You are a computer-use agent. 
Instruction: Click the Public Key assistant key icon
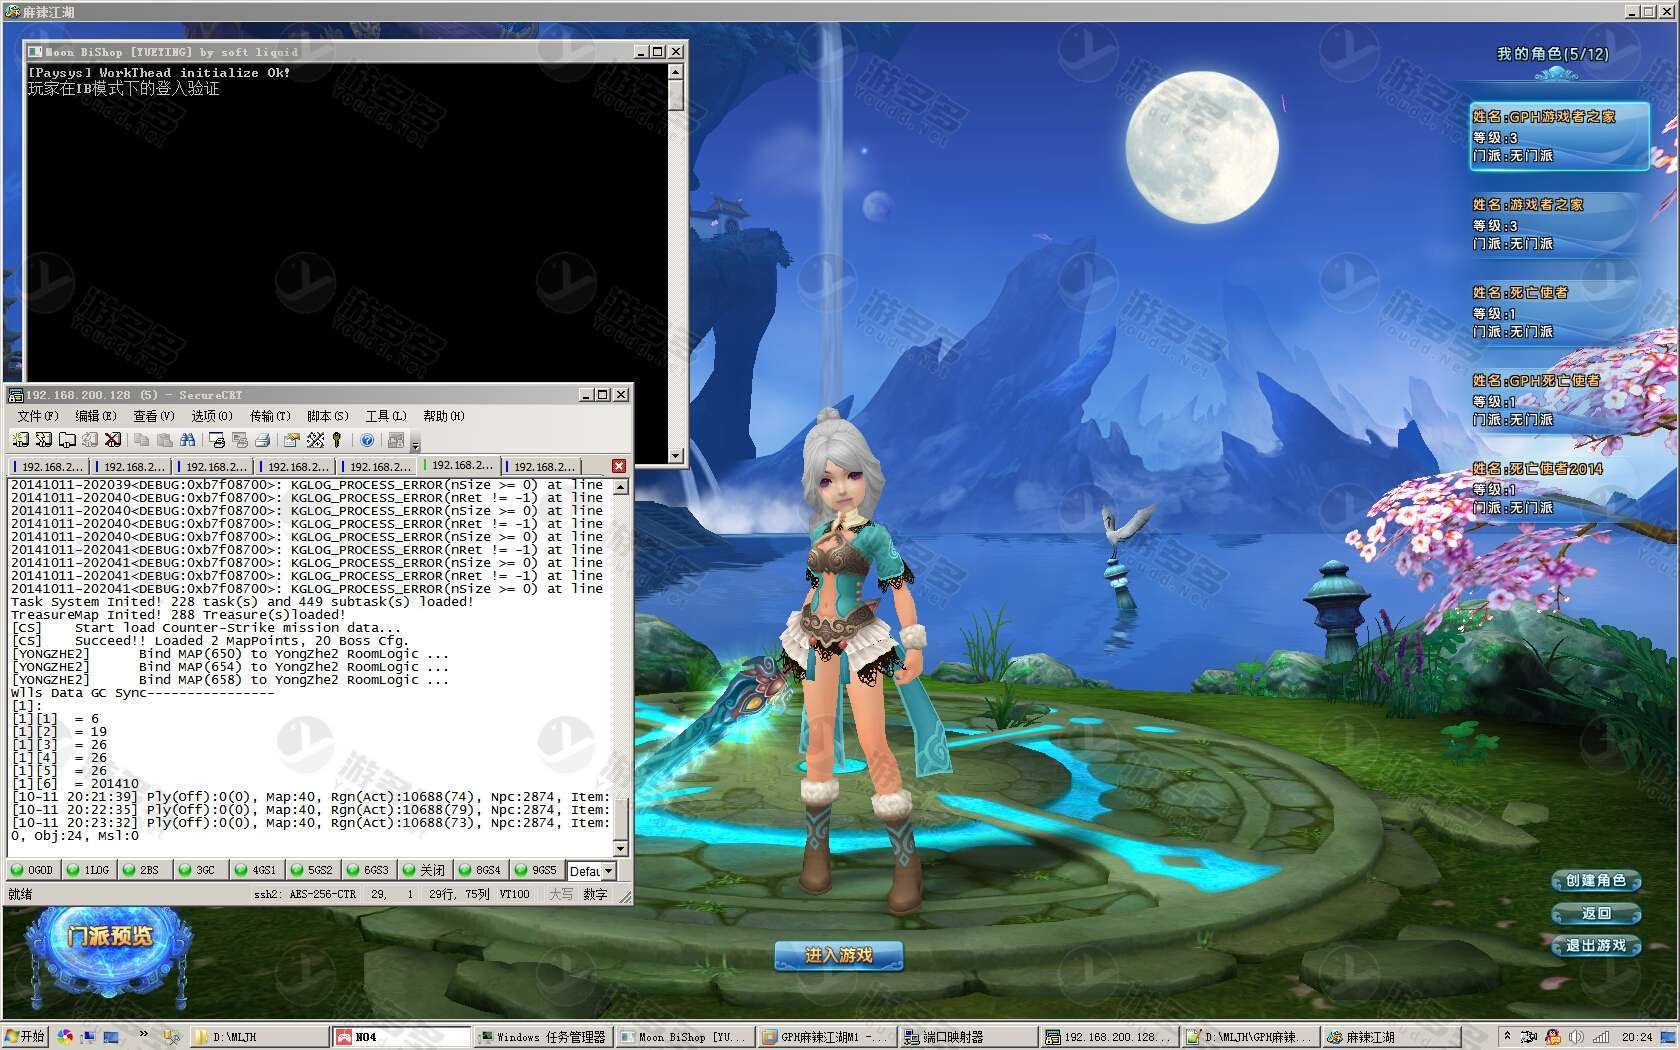coord(337,440)
